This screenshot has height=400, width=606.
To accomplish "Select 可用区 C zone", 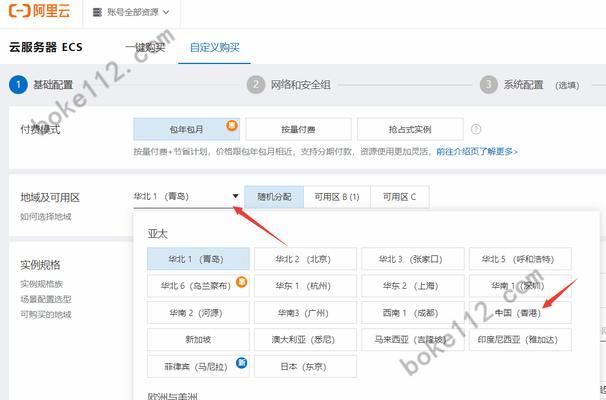I will (x=399, y=197).
